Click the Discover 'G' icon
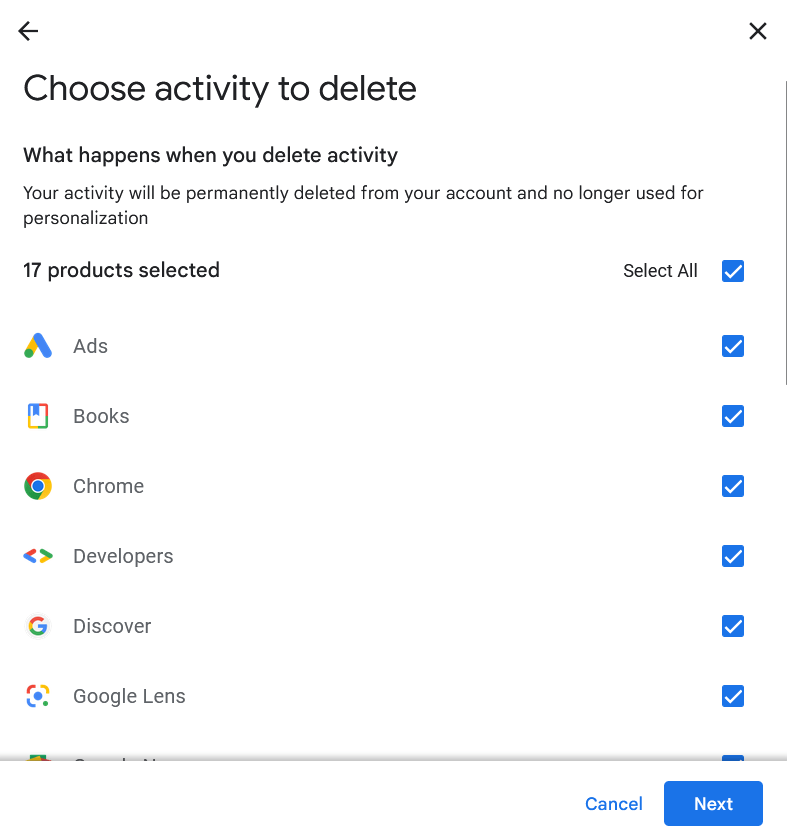787x836 pixels. (38, 626)
